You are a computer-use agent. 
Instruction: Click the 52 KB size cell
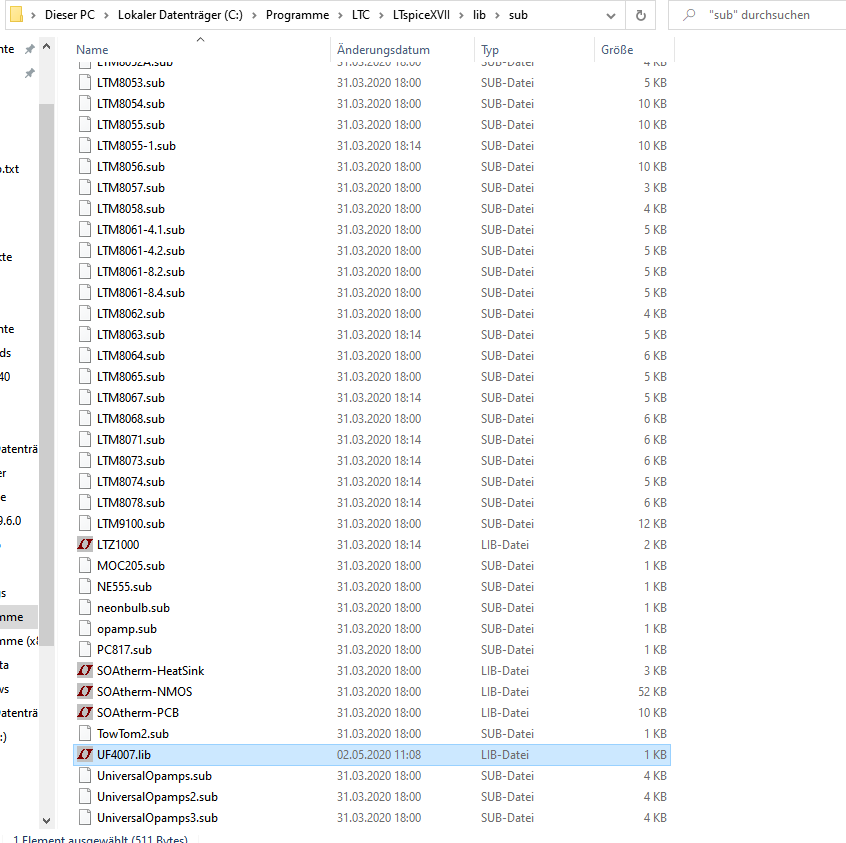pos(652,692)
